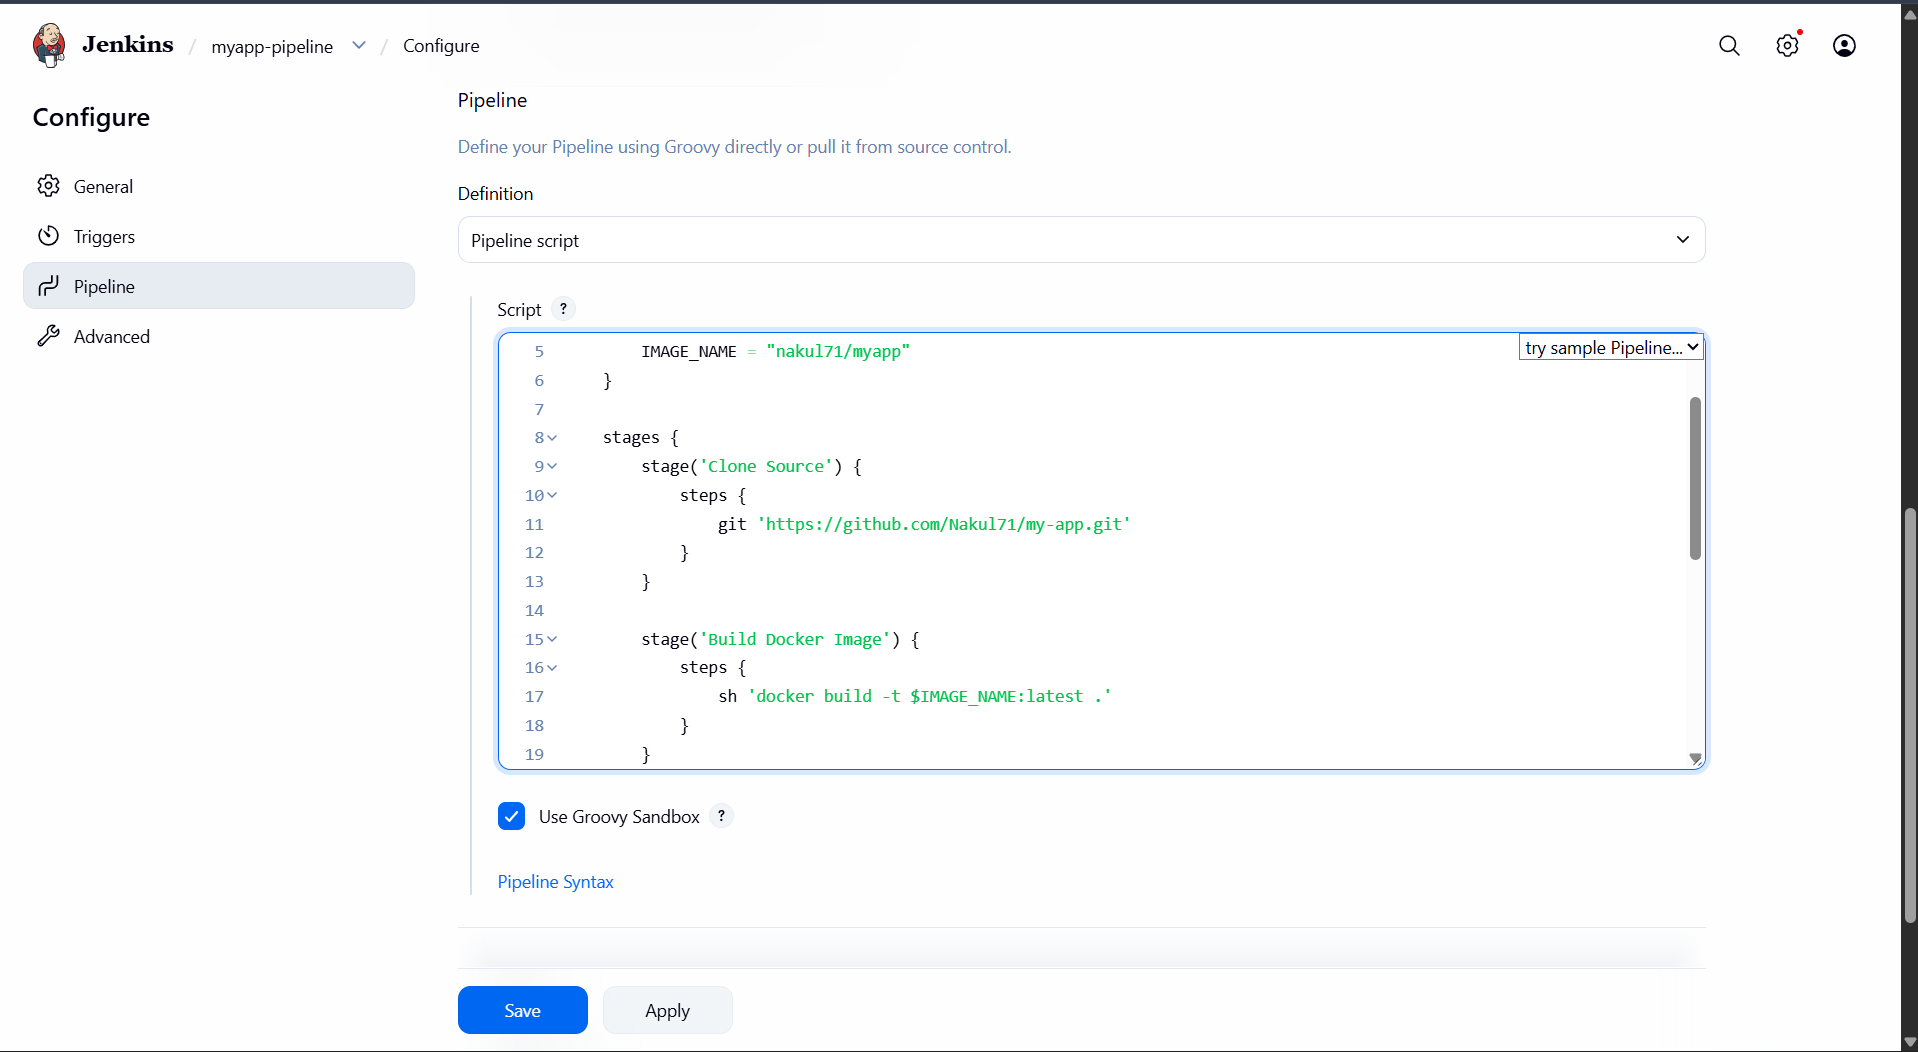
Task: Click the Triggers clock icon in sidebar
Action: [48, 236]
